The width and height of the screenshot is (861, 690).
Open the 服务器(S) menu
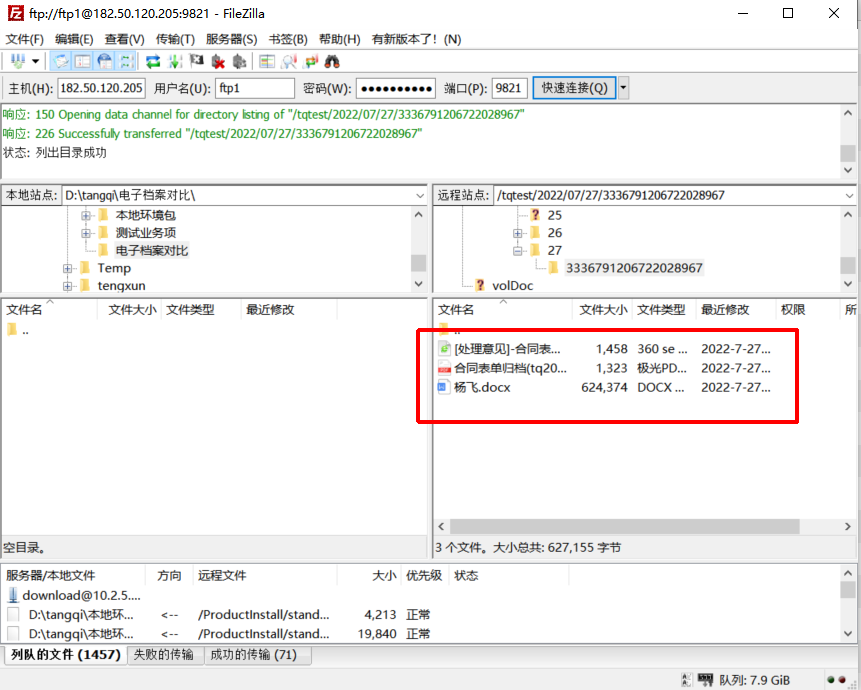(x=231, y=40)
